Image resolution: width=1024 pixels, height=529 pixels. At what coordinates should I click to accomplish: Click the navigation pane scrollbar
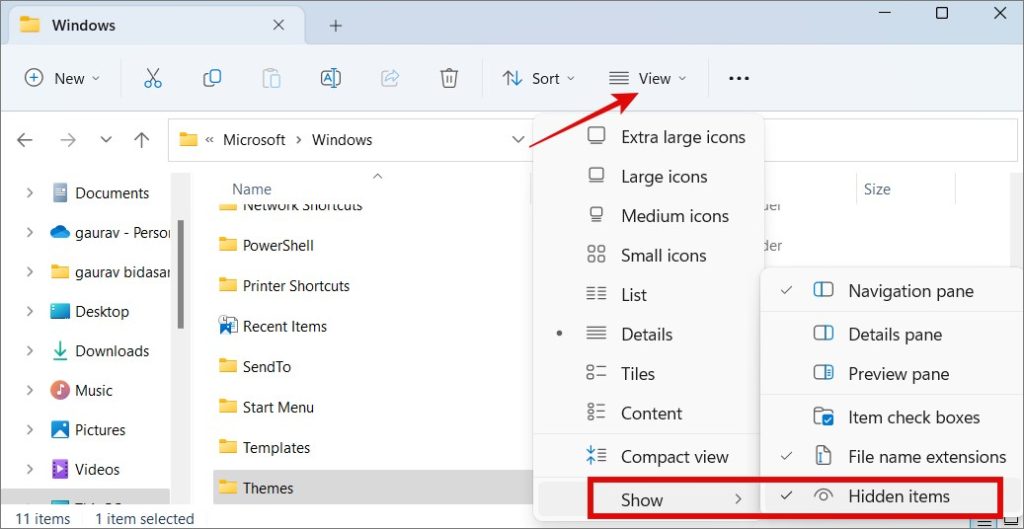click(x=180, y=274)
